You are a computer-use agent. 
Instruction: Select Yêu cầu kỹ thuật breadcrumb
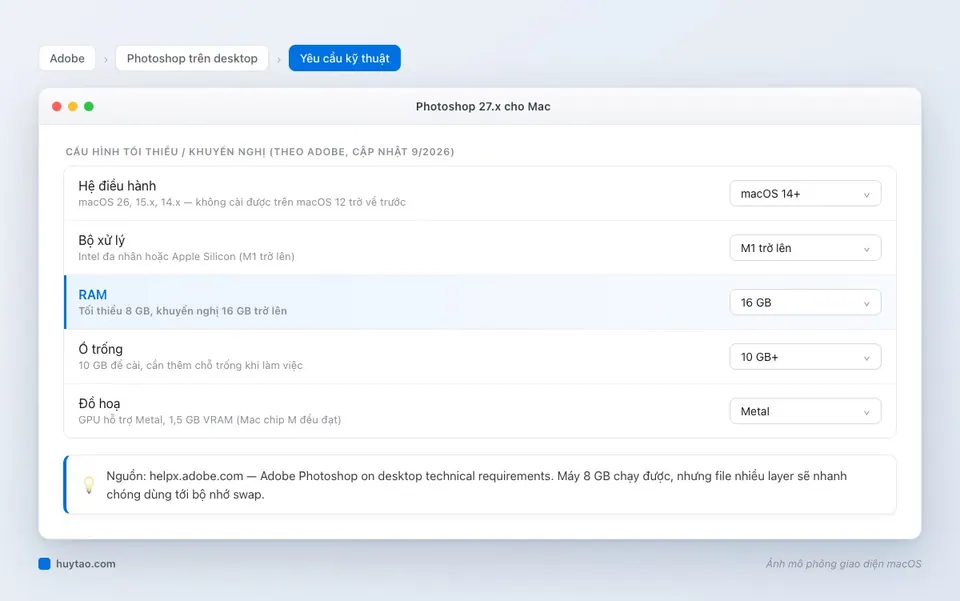click(345, 58)
